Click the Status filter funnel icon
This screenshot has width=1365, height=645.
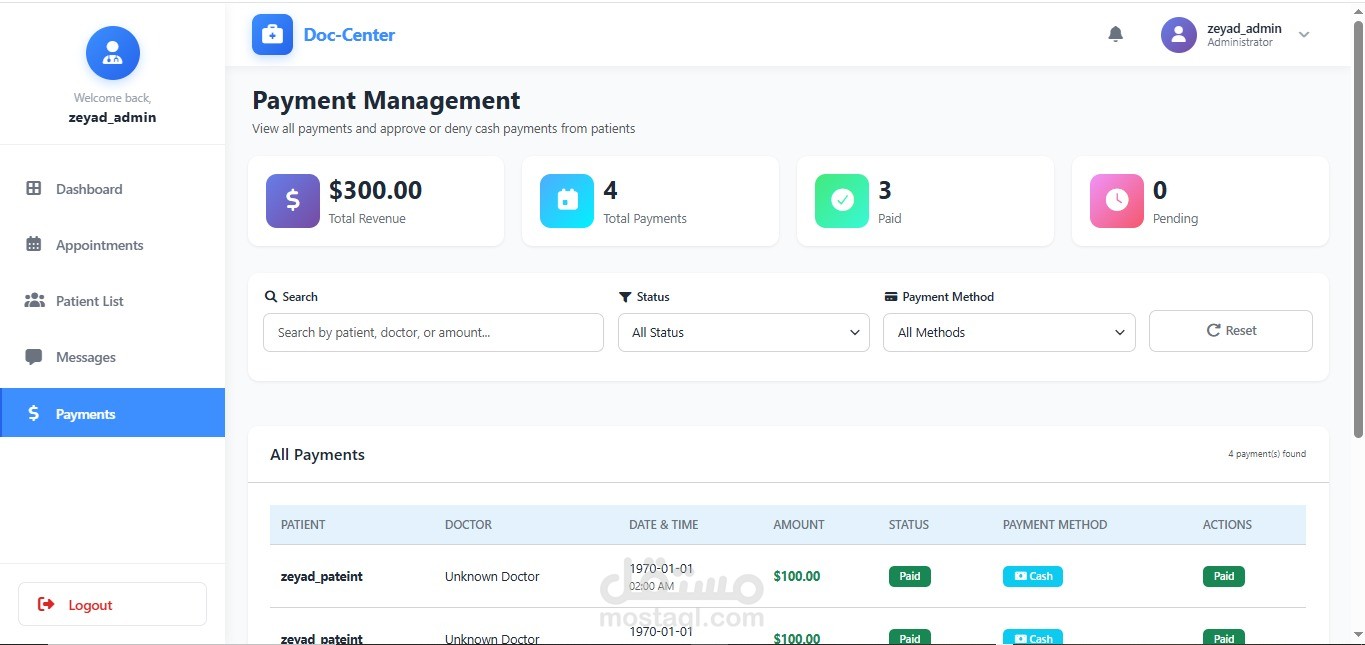pos(625,297)
